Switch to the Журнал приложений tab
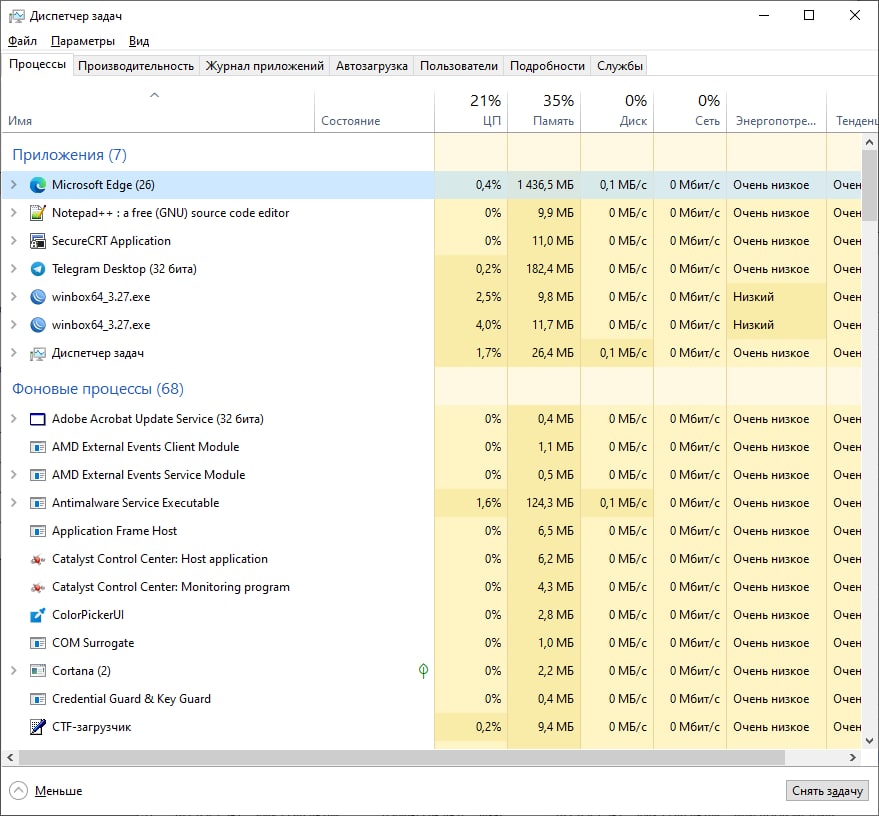 (265, 66)
